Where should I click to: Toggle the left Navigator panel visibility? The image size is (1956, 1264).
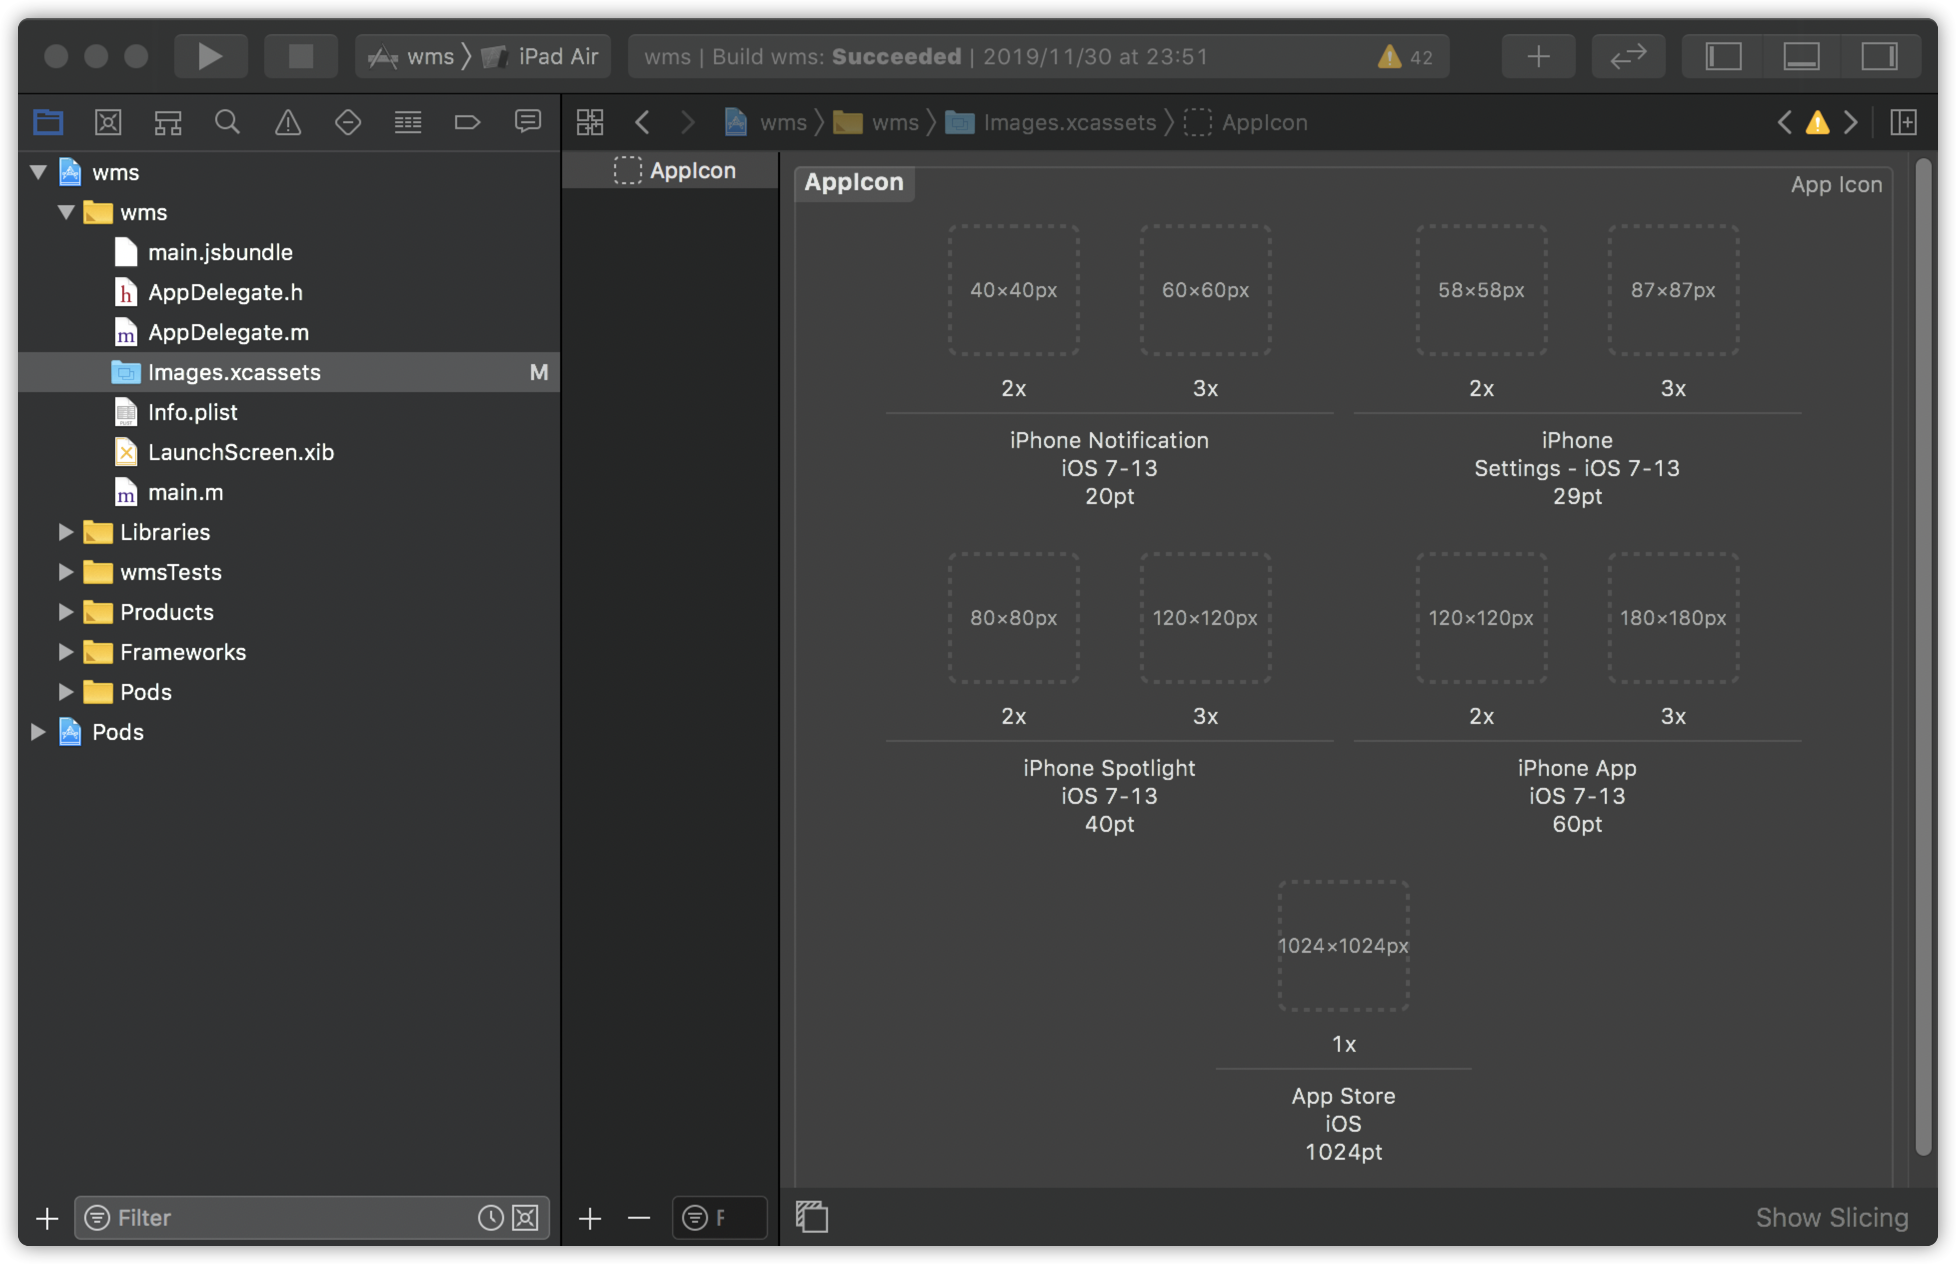(x=1723, y=56)
